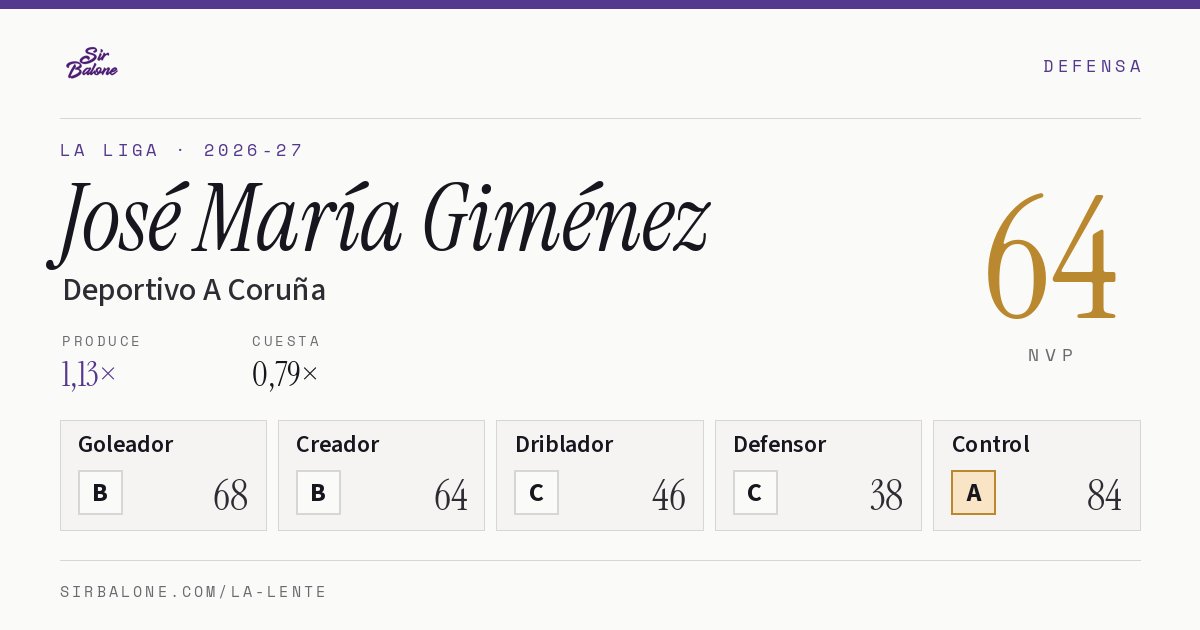
Task: Click the Defensor card title
Action: tap(780, 444)
